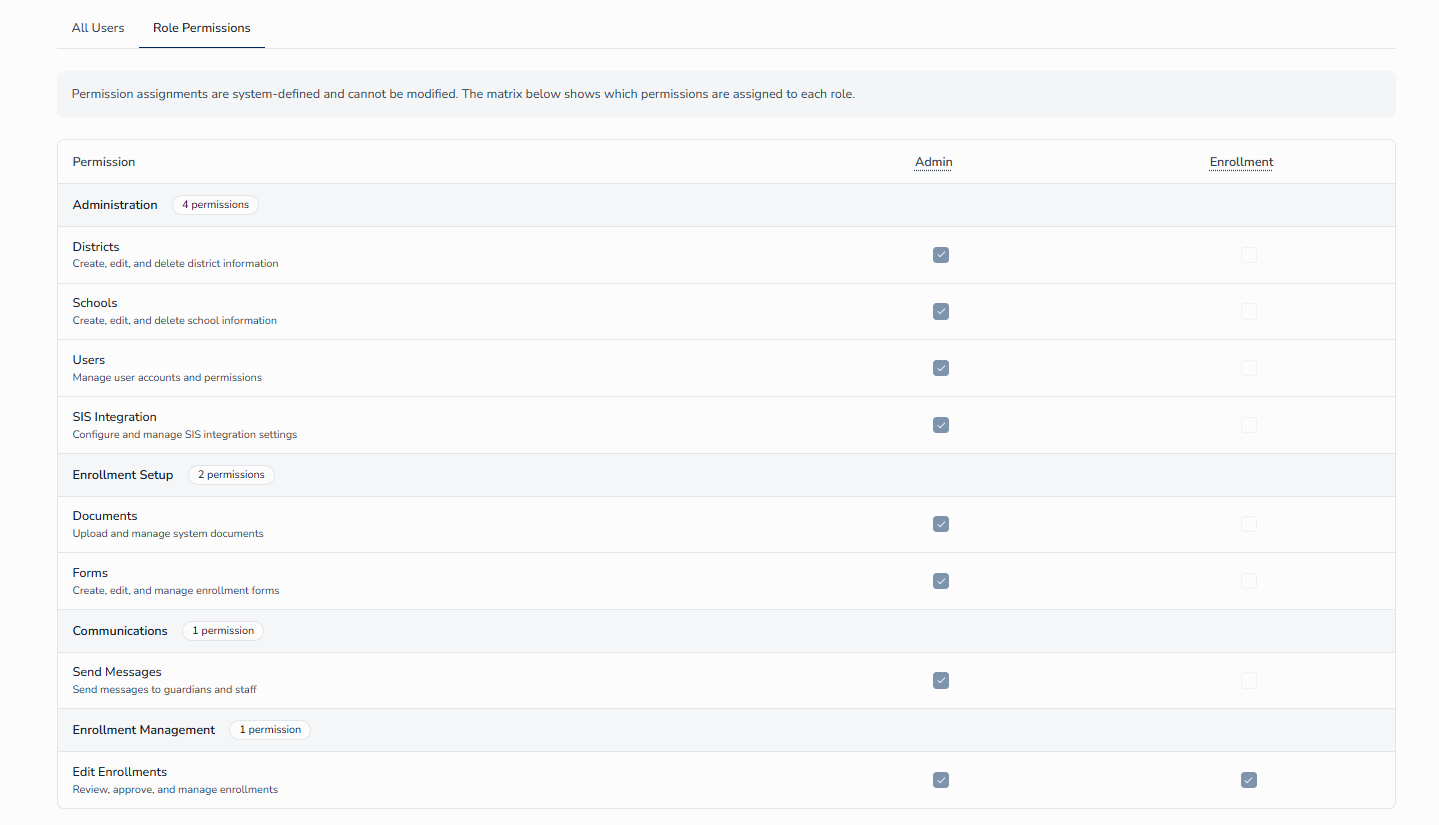This screenshot has height=825, width=1439.
Task: Click the Districts permission name
Action: coord(96,247)
